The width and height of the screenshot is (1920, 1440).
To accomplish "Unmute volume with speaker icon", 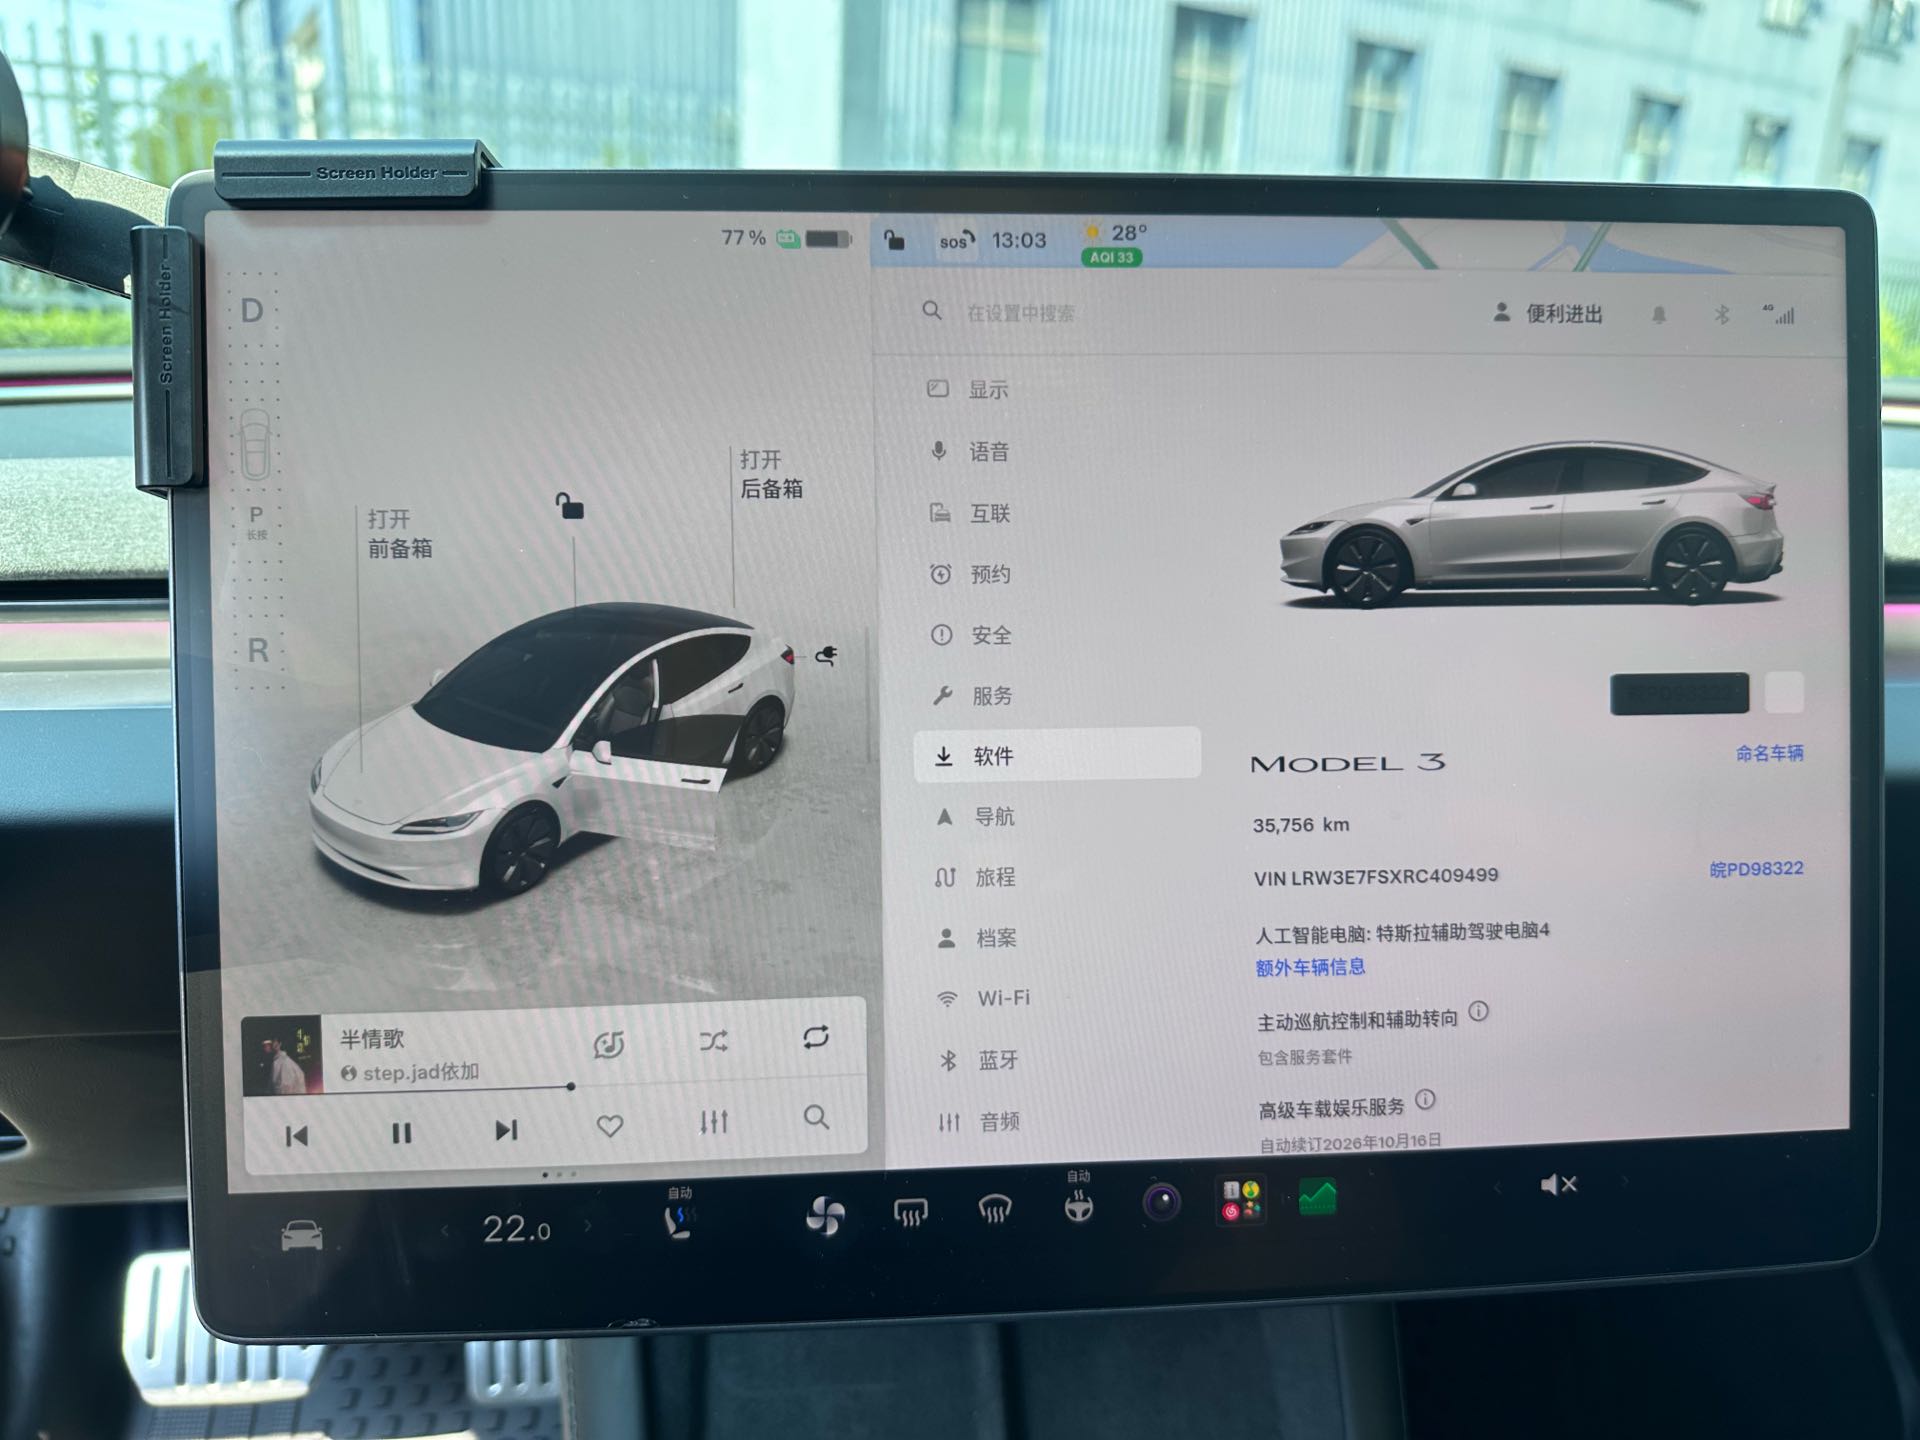I will tap(1558, 1185).
